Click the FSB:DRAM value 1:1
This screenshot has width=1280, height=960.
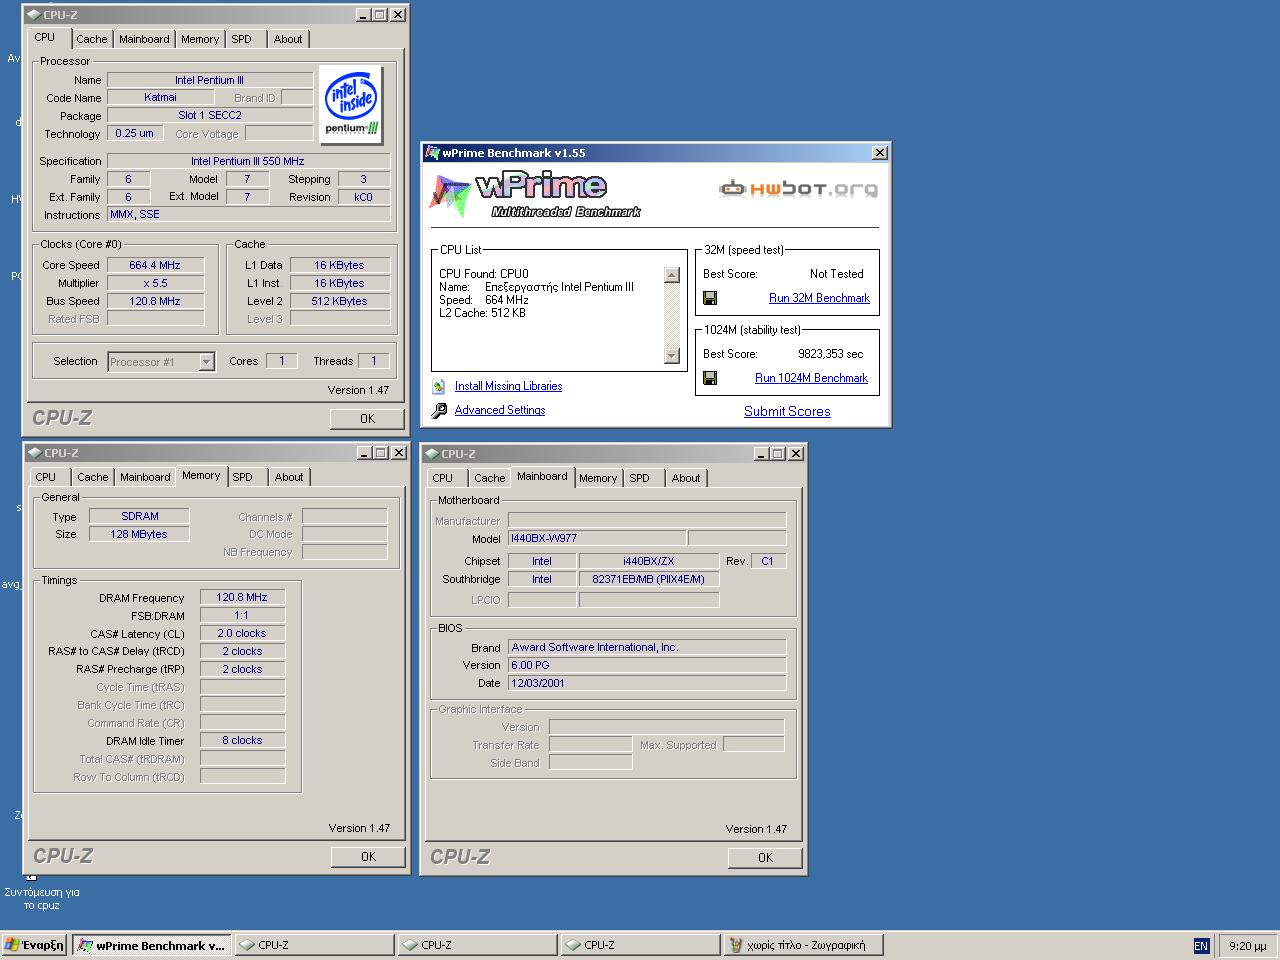click(x=242, y=615)
